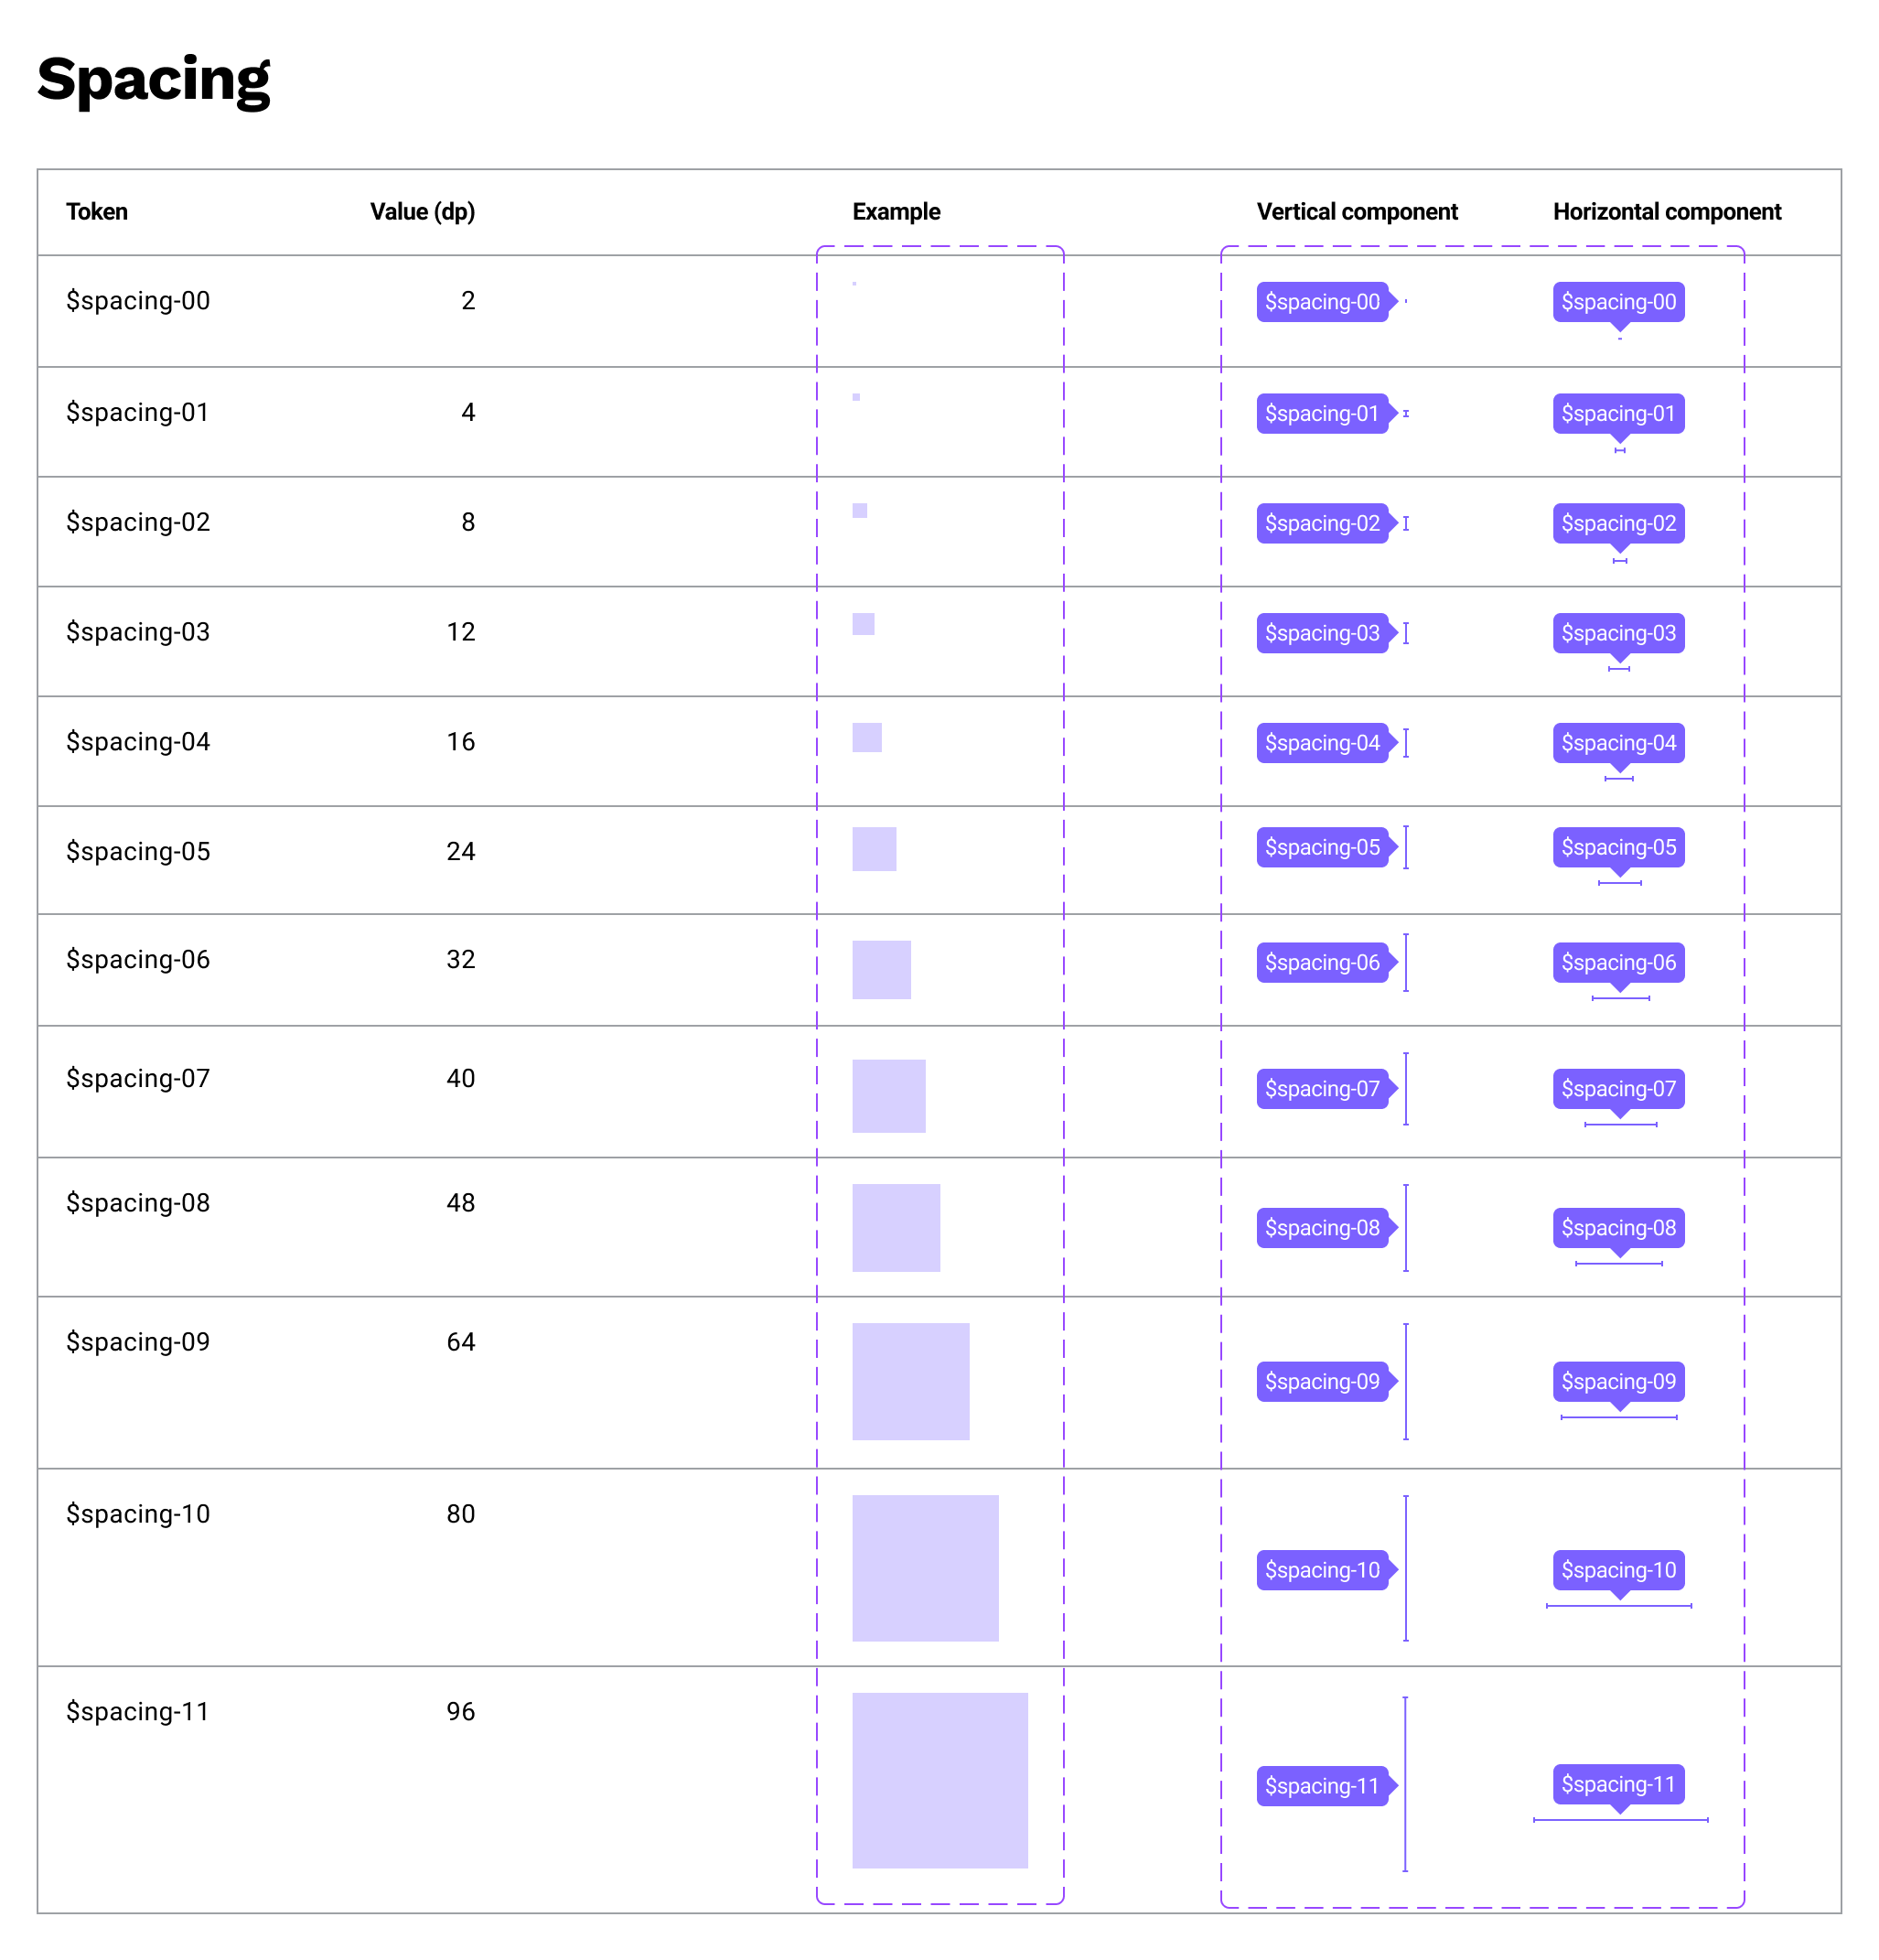Image resolution: width=1879 pixels, height=1960 pixels.
Task: Click the Spacing page title
Action: coord(154,79)
